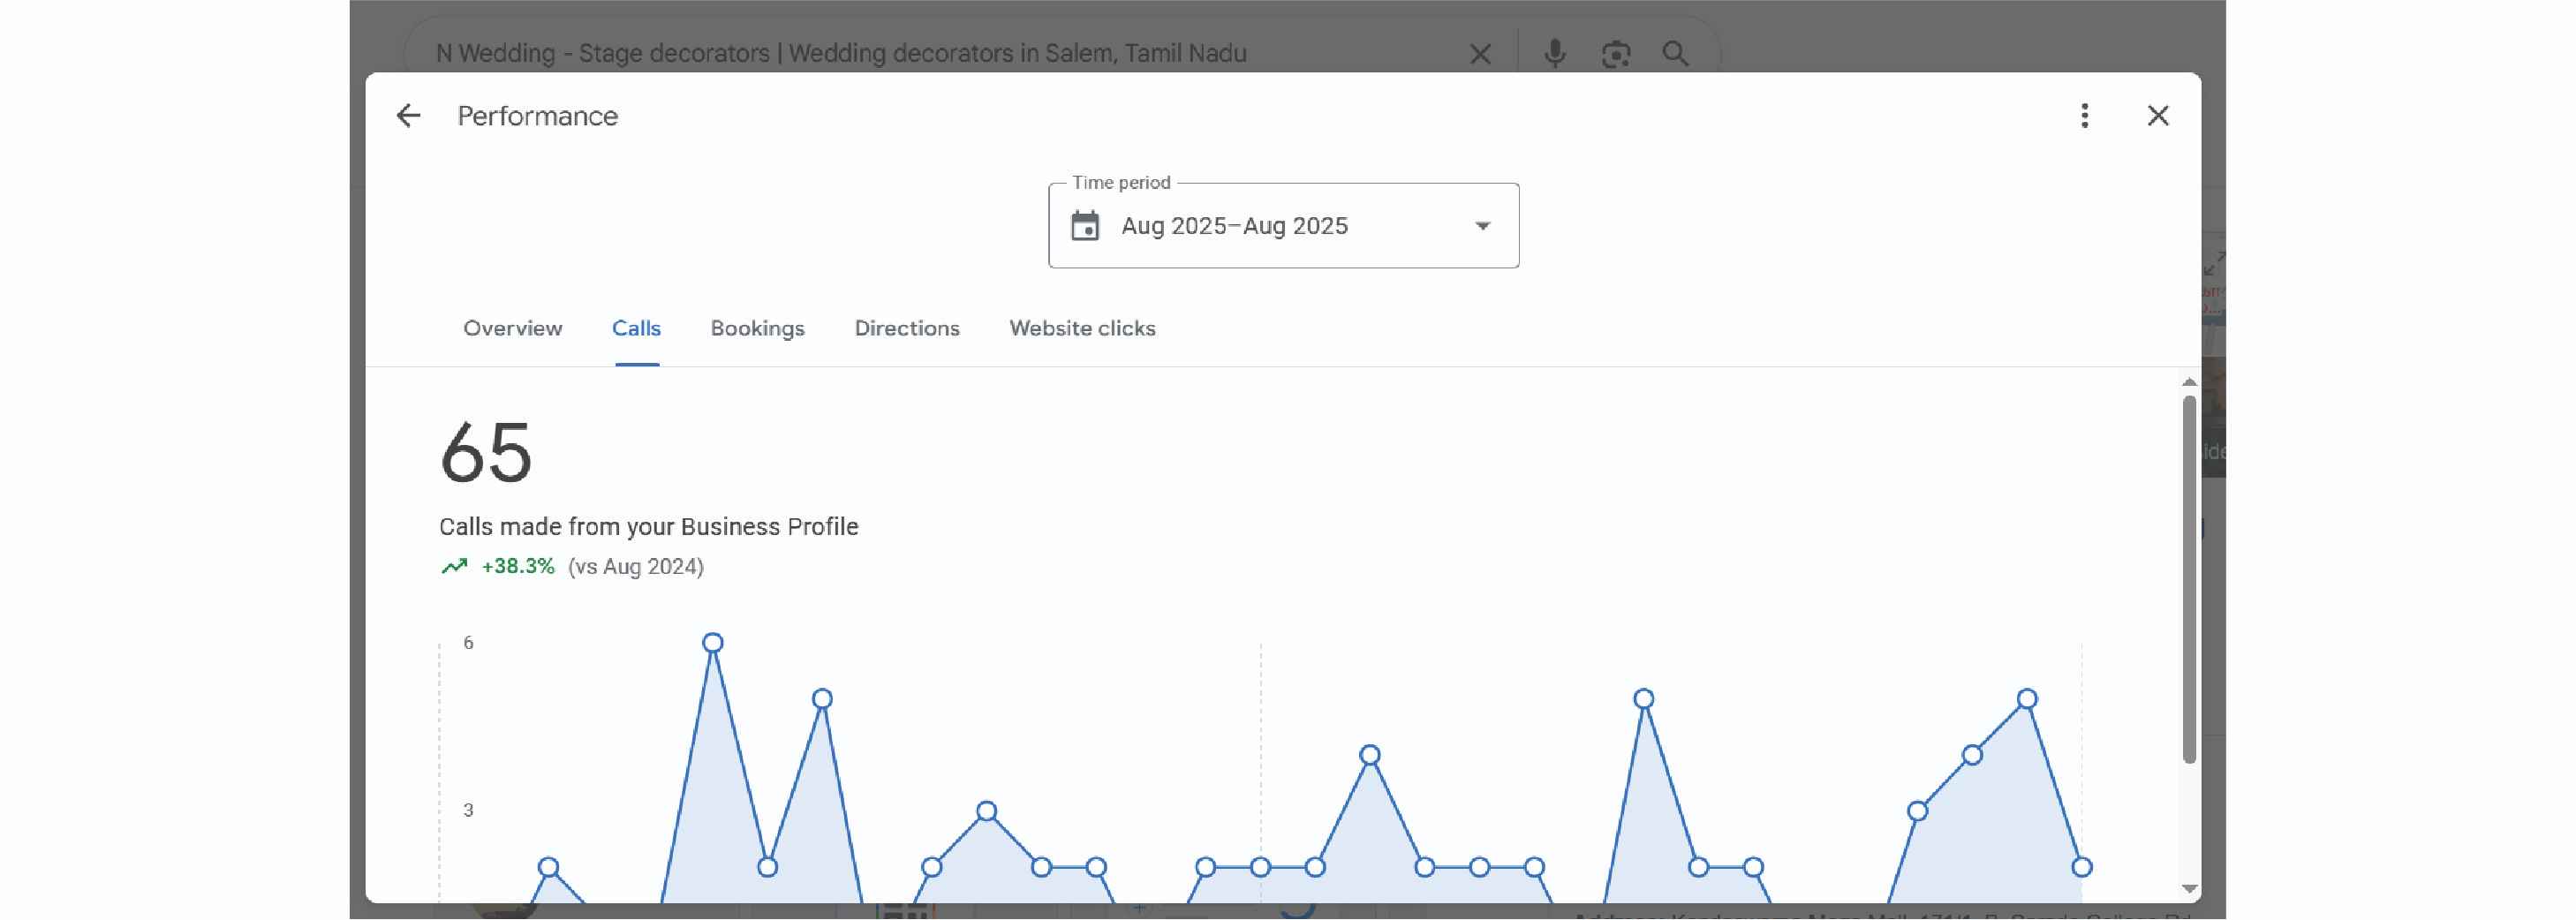
Task: Clear the search box with X icon
Action: 1480,54
